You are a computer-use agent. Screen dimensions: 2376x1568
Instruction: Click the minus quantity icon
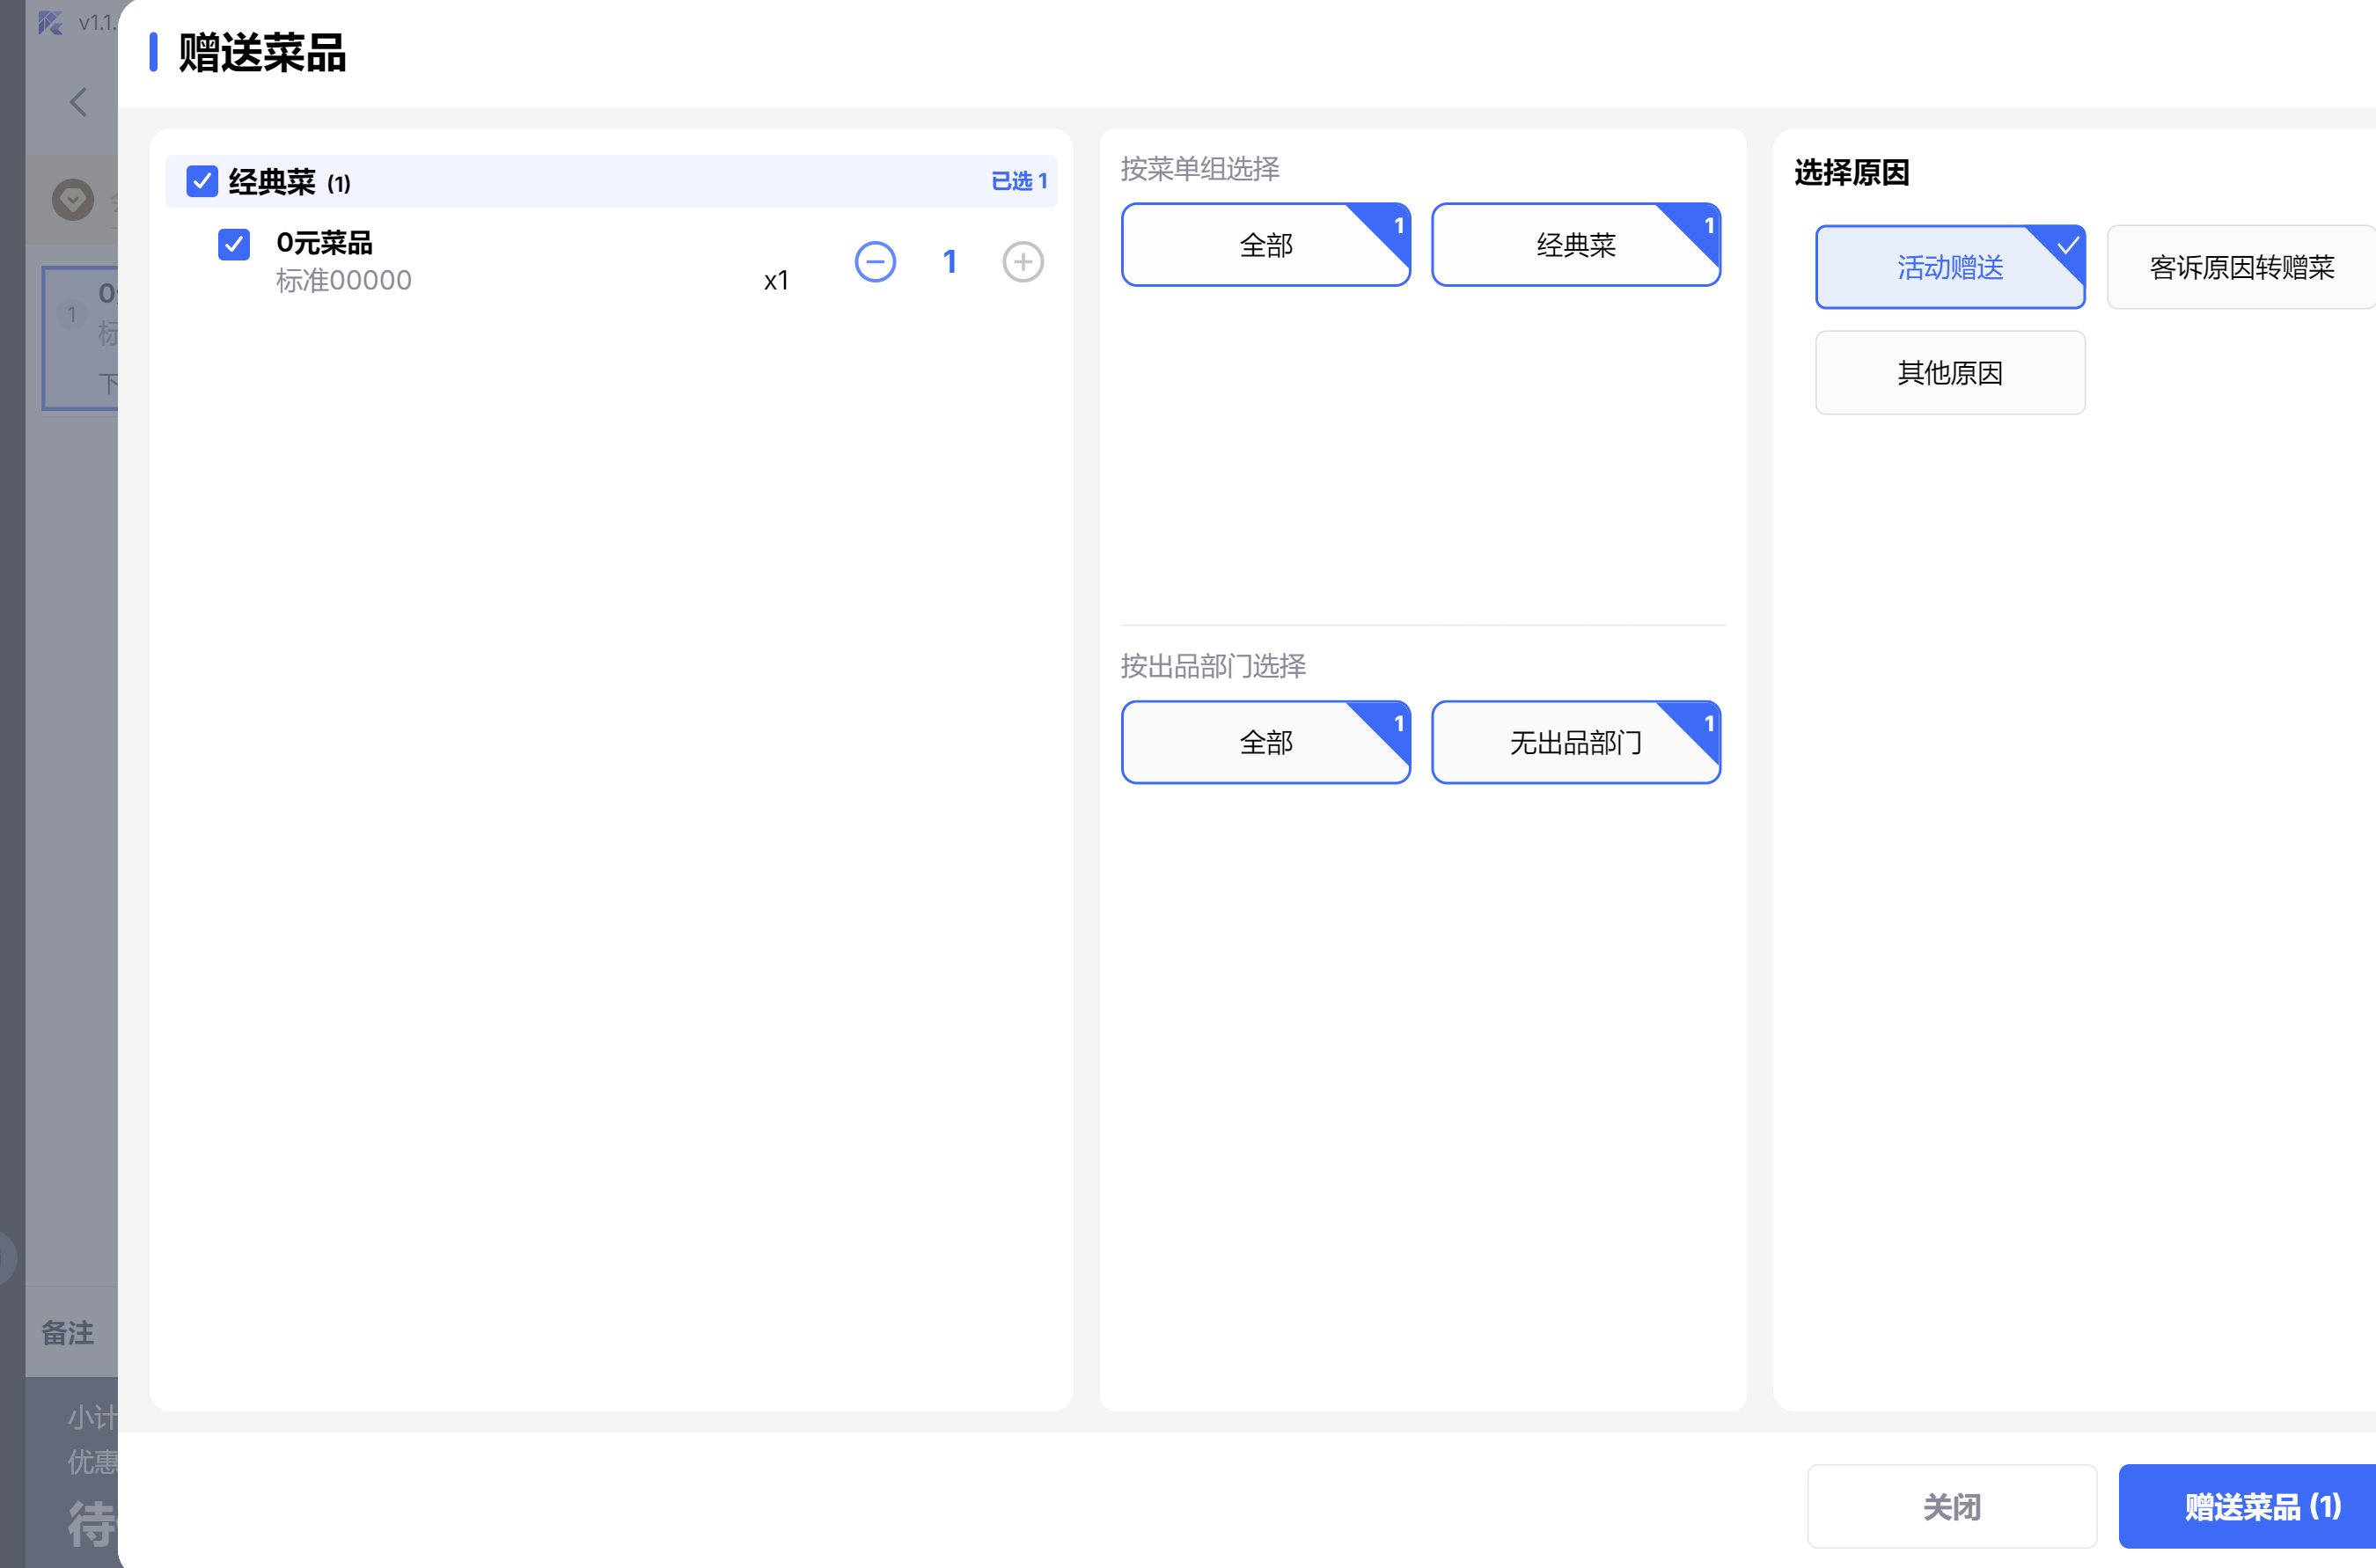click(x=875, y=262)
